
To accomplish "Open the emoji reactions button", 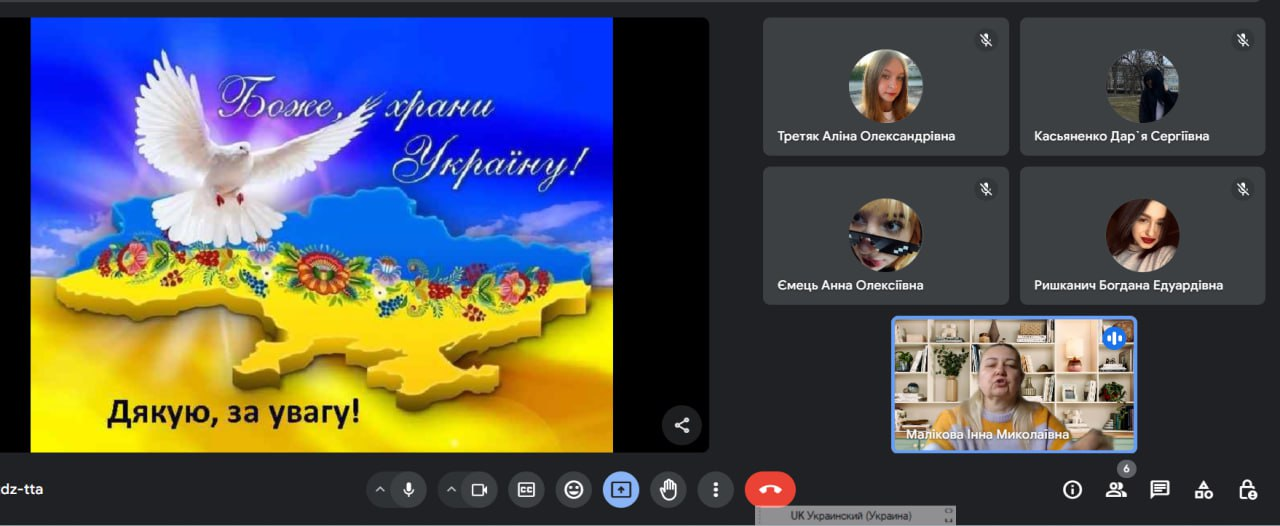I will [x=573, y=490].
